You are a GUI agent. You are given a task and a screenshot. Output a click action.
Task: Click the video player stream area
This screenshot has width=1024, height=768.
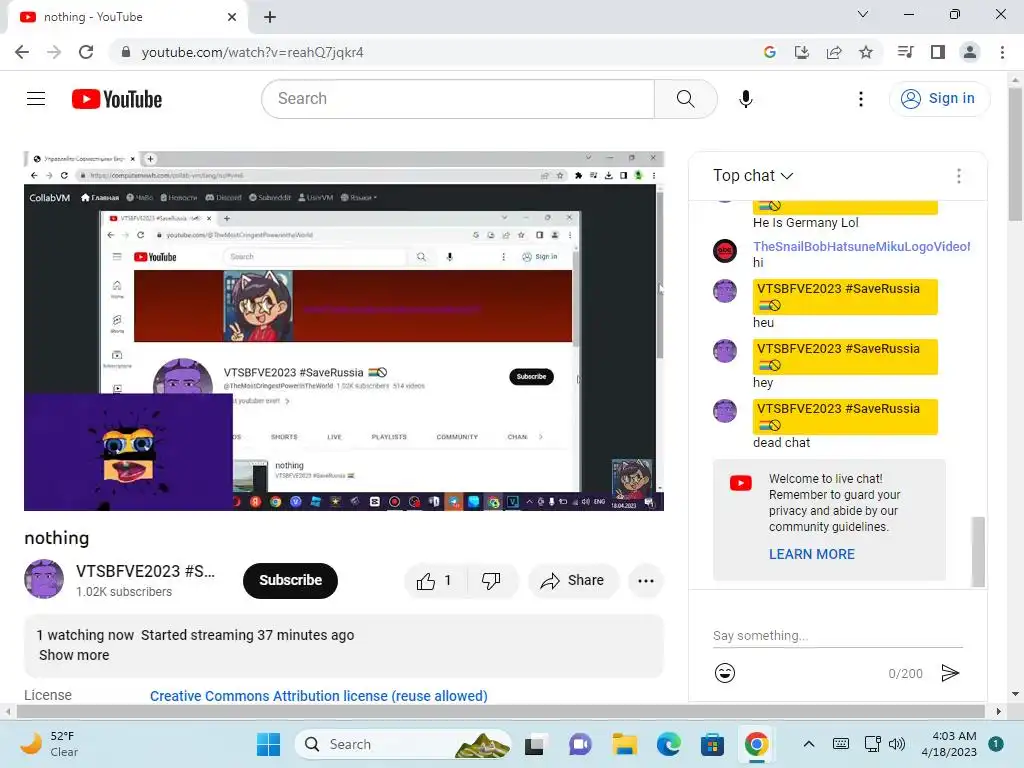pos(344,331)
